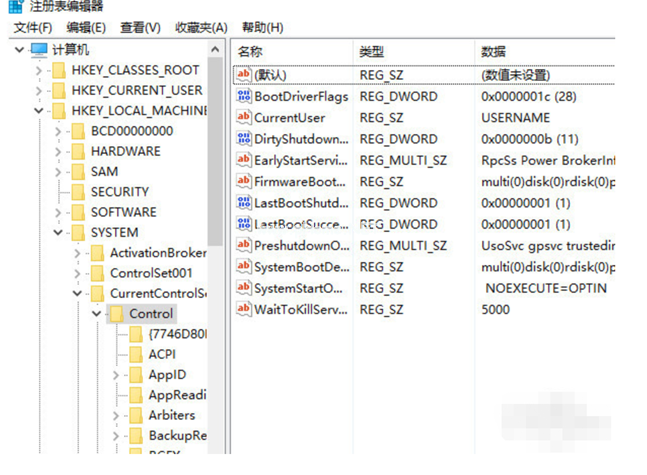Click the HKEY_CLASSES_ROOT folder icon
This screenshot has height=475, width=647.
coord(58,70)
